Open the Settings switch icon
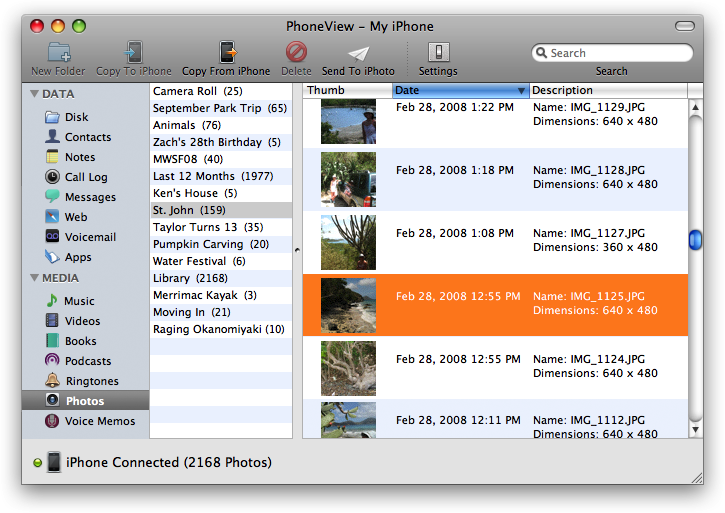 [438, 52]
